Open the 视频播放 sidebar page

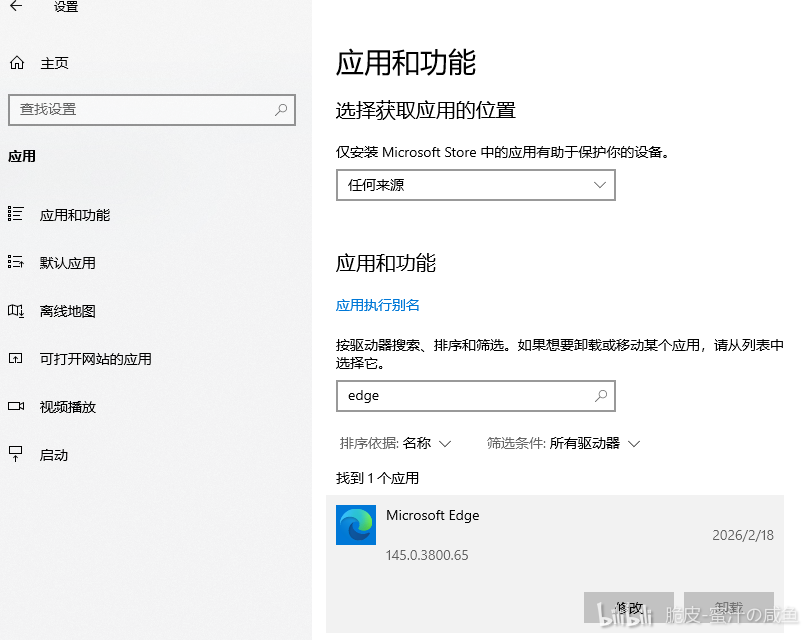(x=68, y=407)
